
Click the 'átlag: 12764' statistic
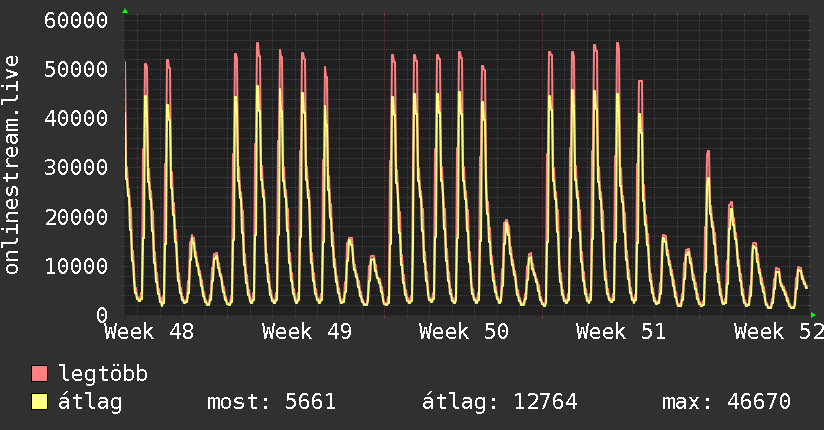click(x=500, y=402)
